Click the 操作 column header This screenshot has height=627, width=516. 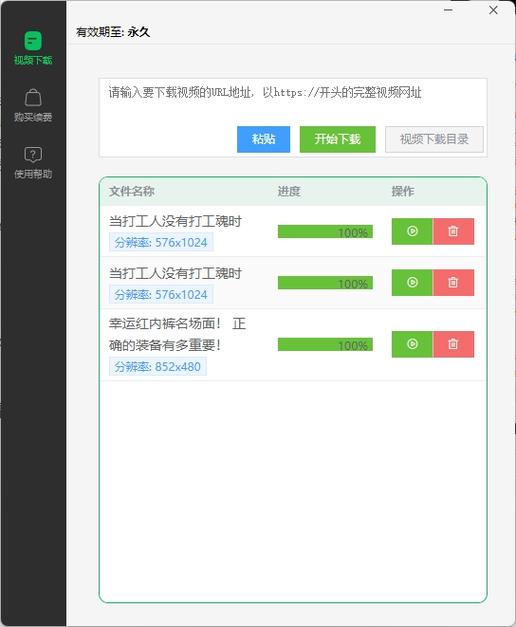403,191
